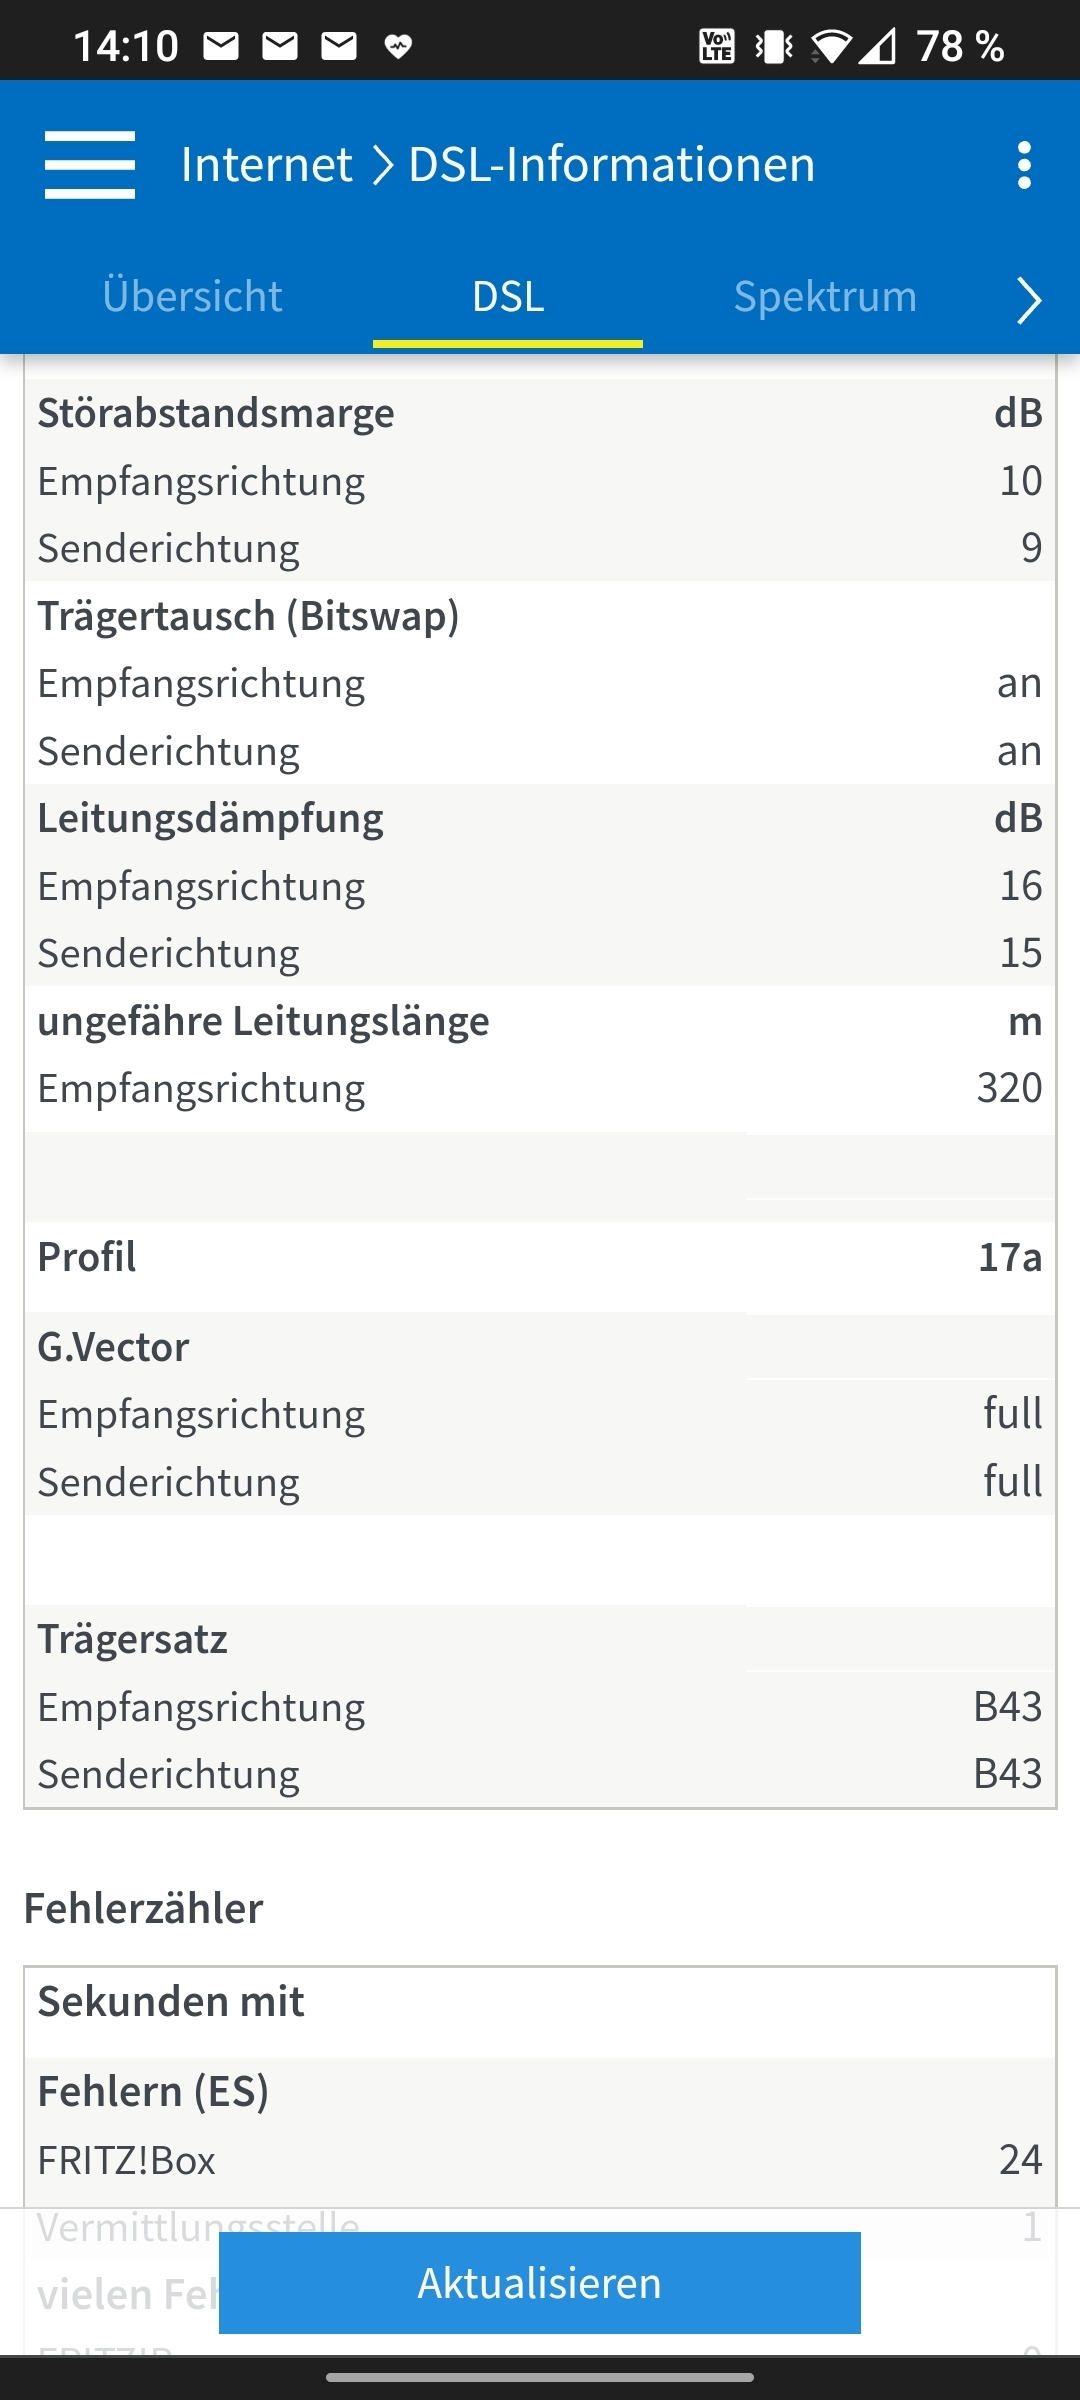This screenshot has height=2400, width=1080.
Task: Tap the first mail notification icon
Action: click(x=221, y=46)
